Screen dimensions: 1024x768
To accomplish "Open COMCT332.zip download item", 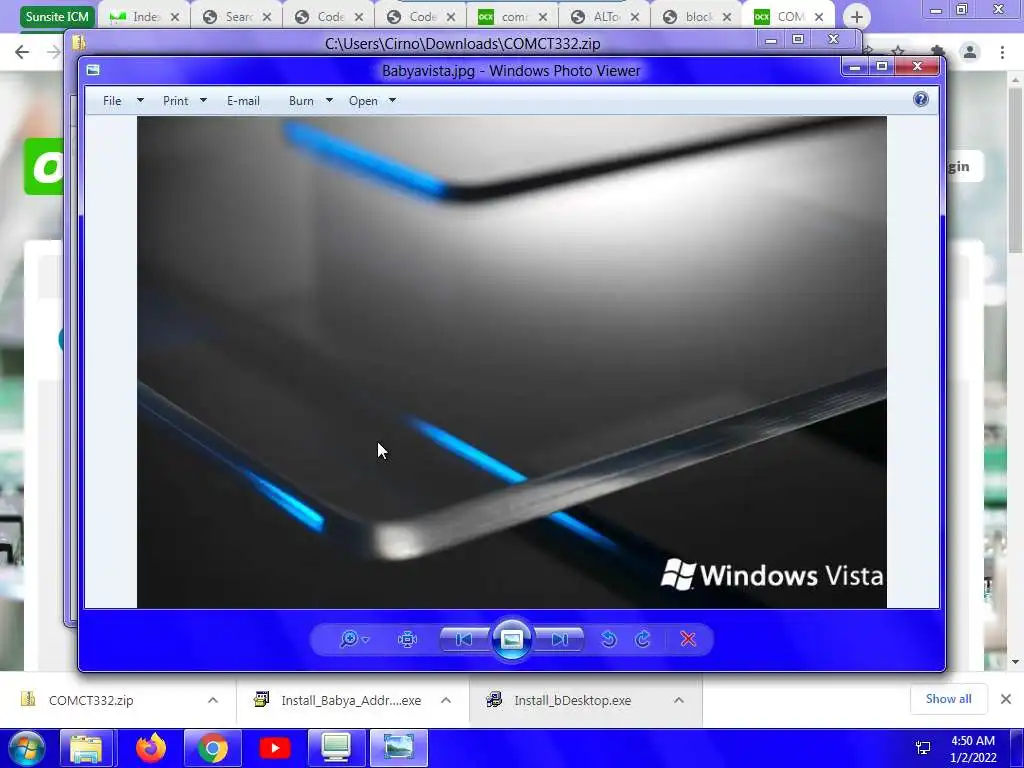I will 91,700.
